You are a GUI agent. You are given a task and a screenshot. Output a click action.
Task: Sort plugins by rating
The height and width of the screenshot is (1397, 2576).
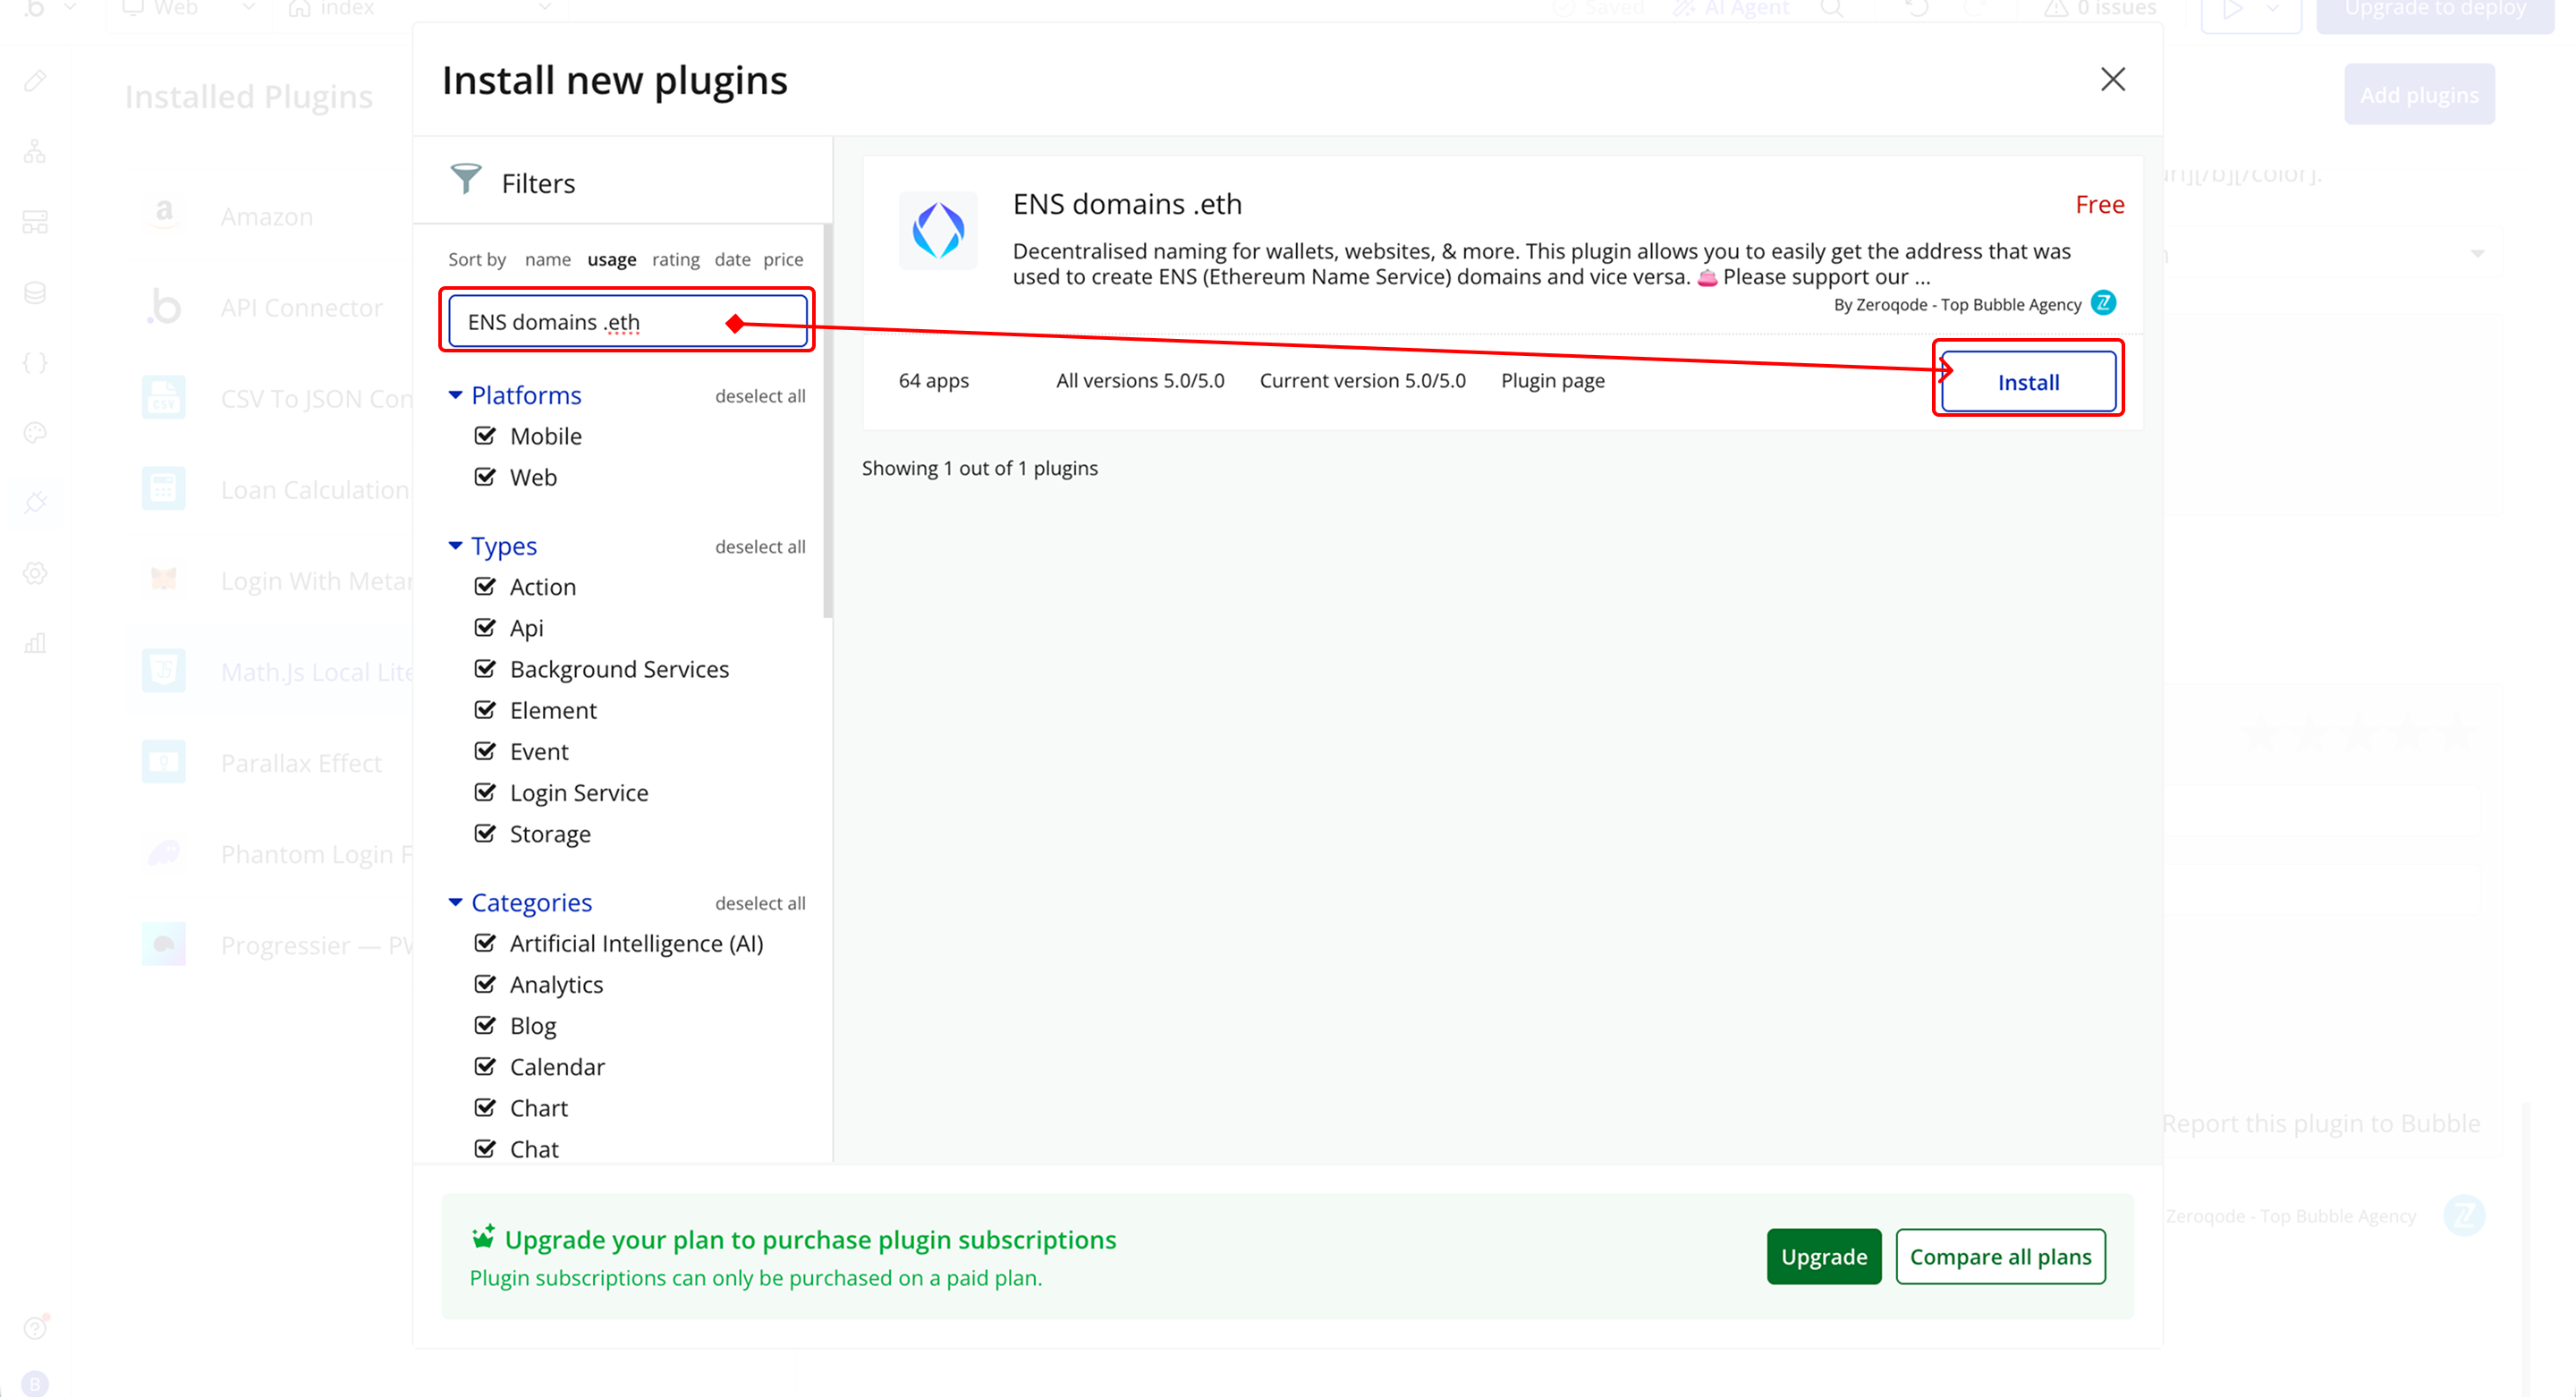(675, 260)
